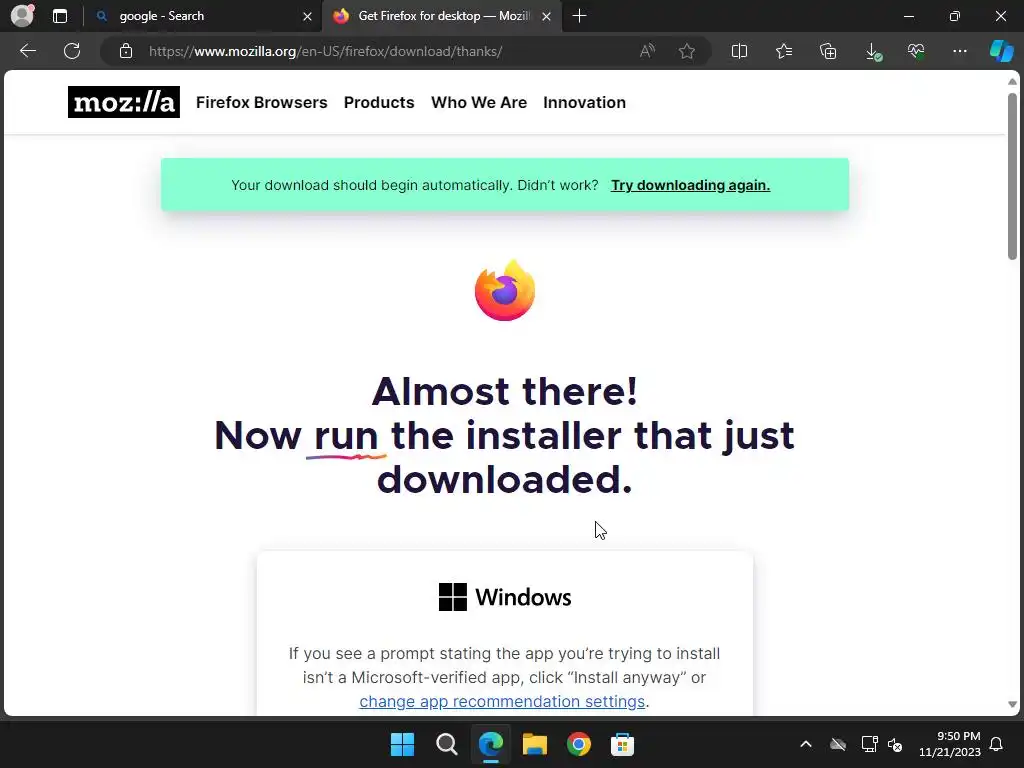The height and width of the screenshot is (768, 1024).
Task: Open notifications bell icon
Action: coord(996,744)
